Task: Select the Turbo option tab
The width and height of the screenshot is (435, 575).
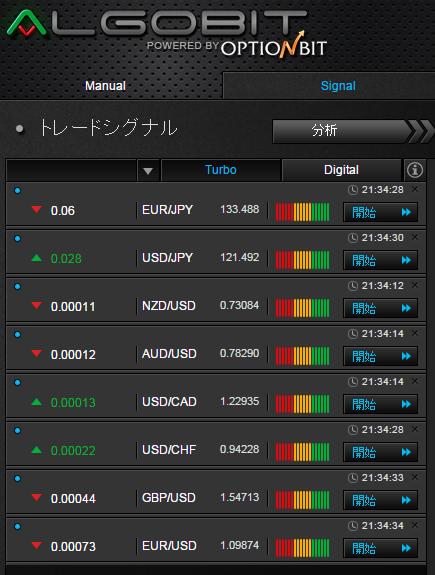Action: (220, 170)
